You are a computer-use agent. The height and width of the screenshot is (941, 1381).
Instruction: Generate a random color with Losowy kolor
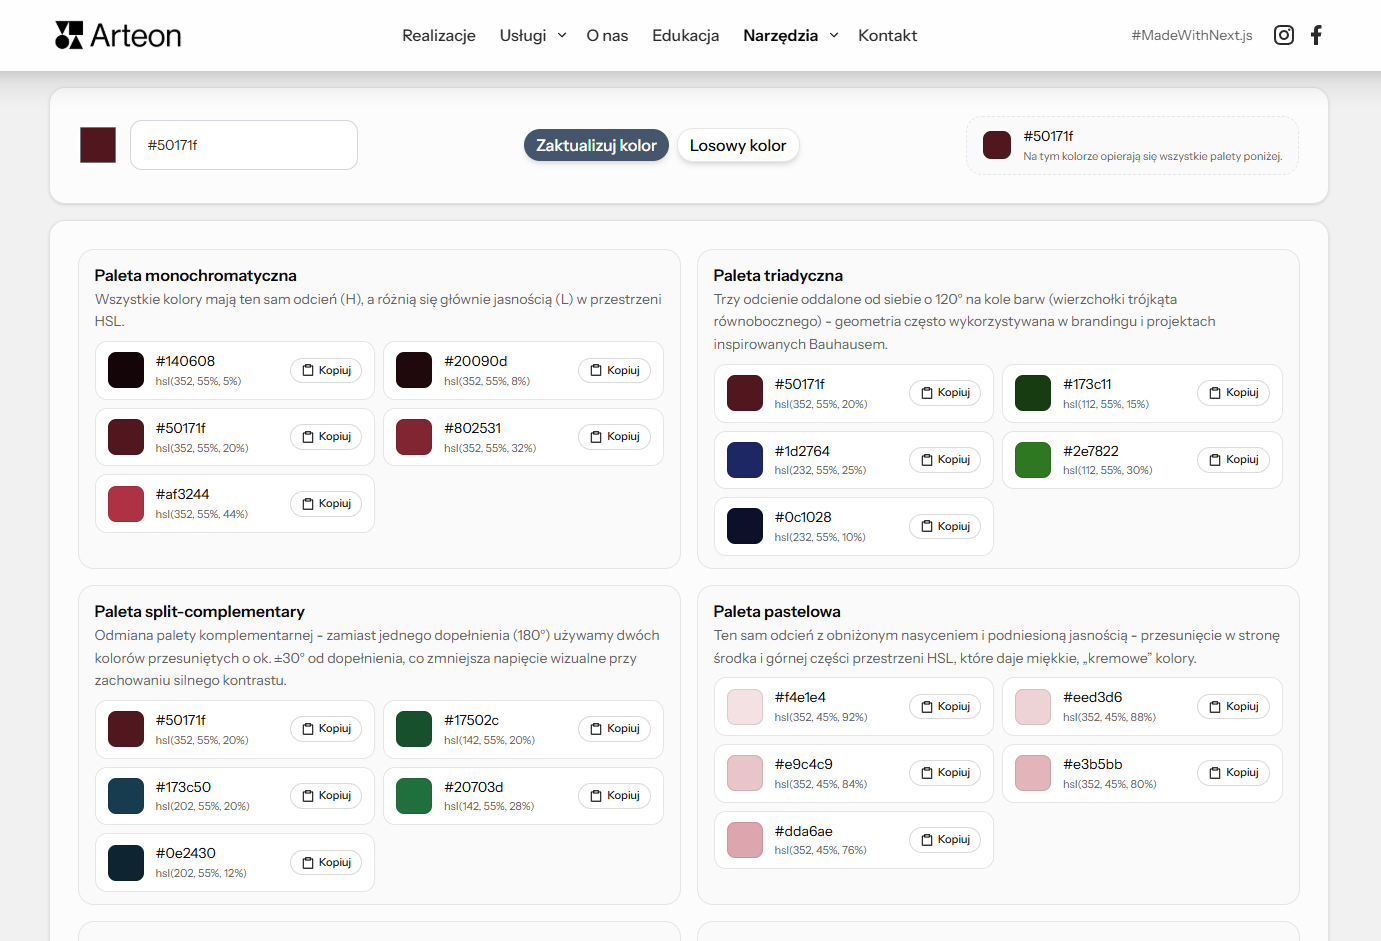point(738,145)
